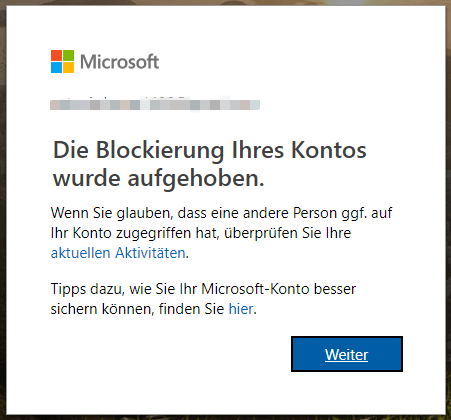451x420 pixels.
Task: Click the word Blockierung in the heading
Action: (x=160, y=151)
